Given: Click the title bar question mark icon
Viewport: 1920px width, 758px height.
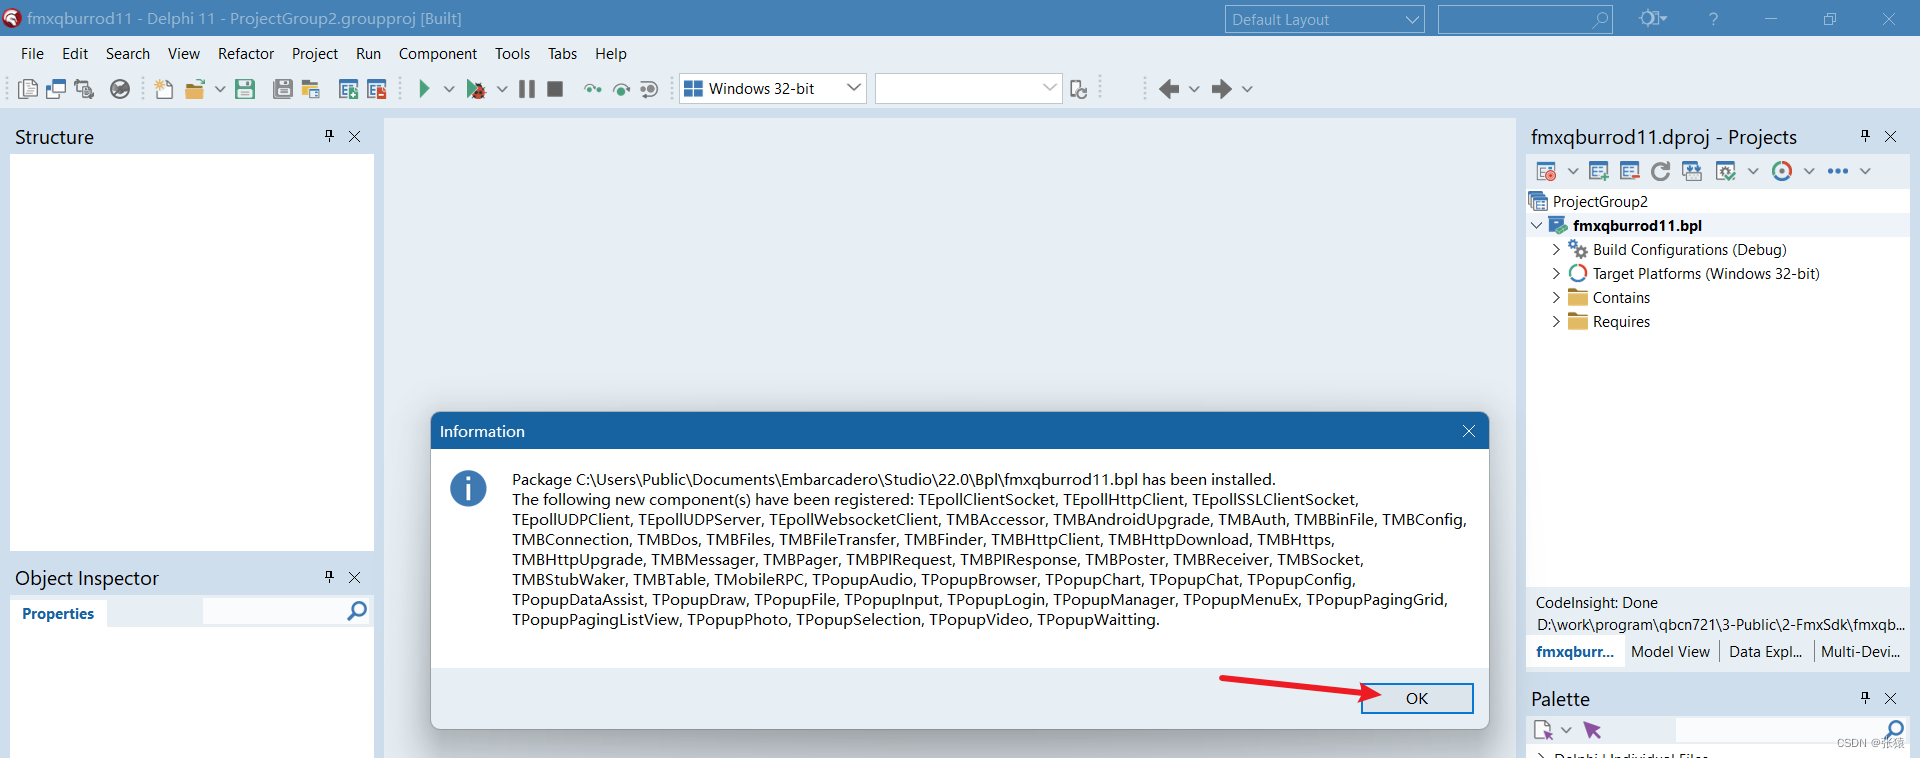Looking at the screenshot, I should point(1713,18).
